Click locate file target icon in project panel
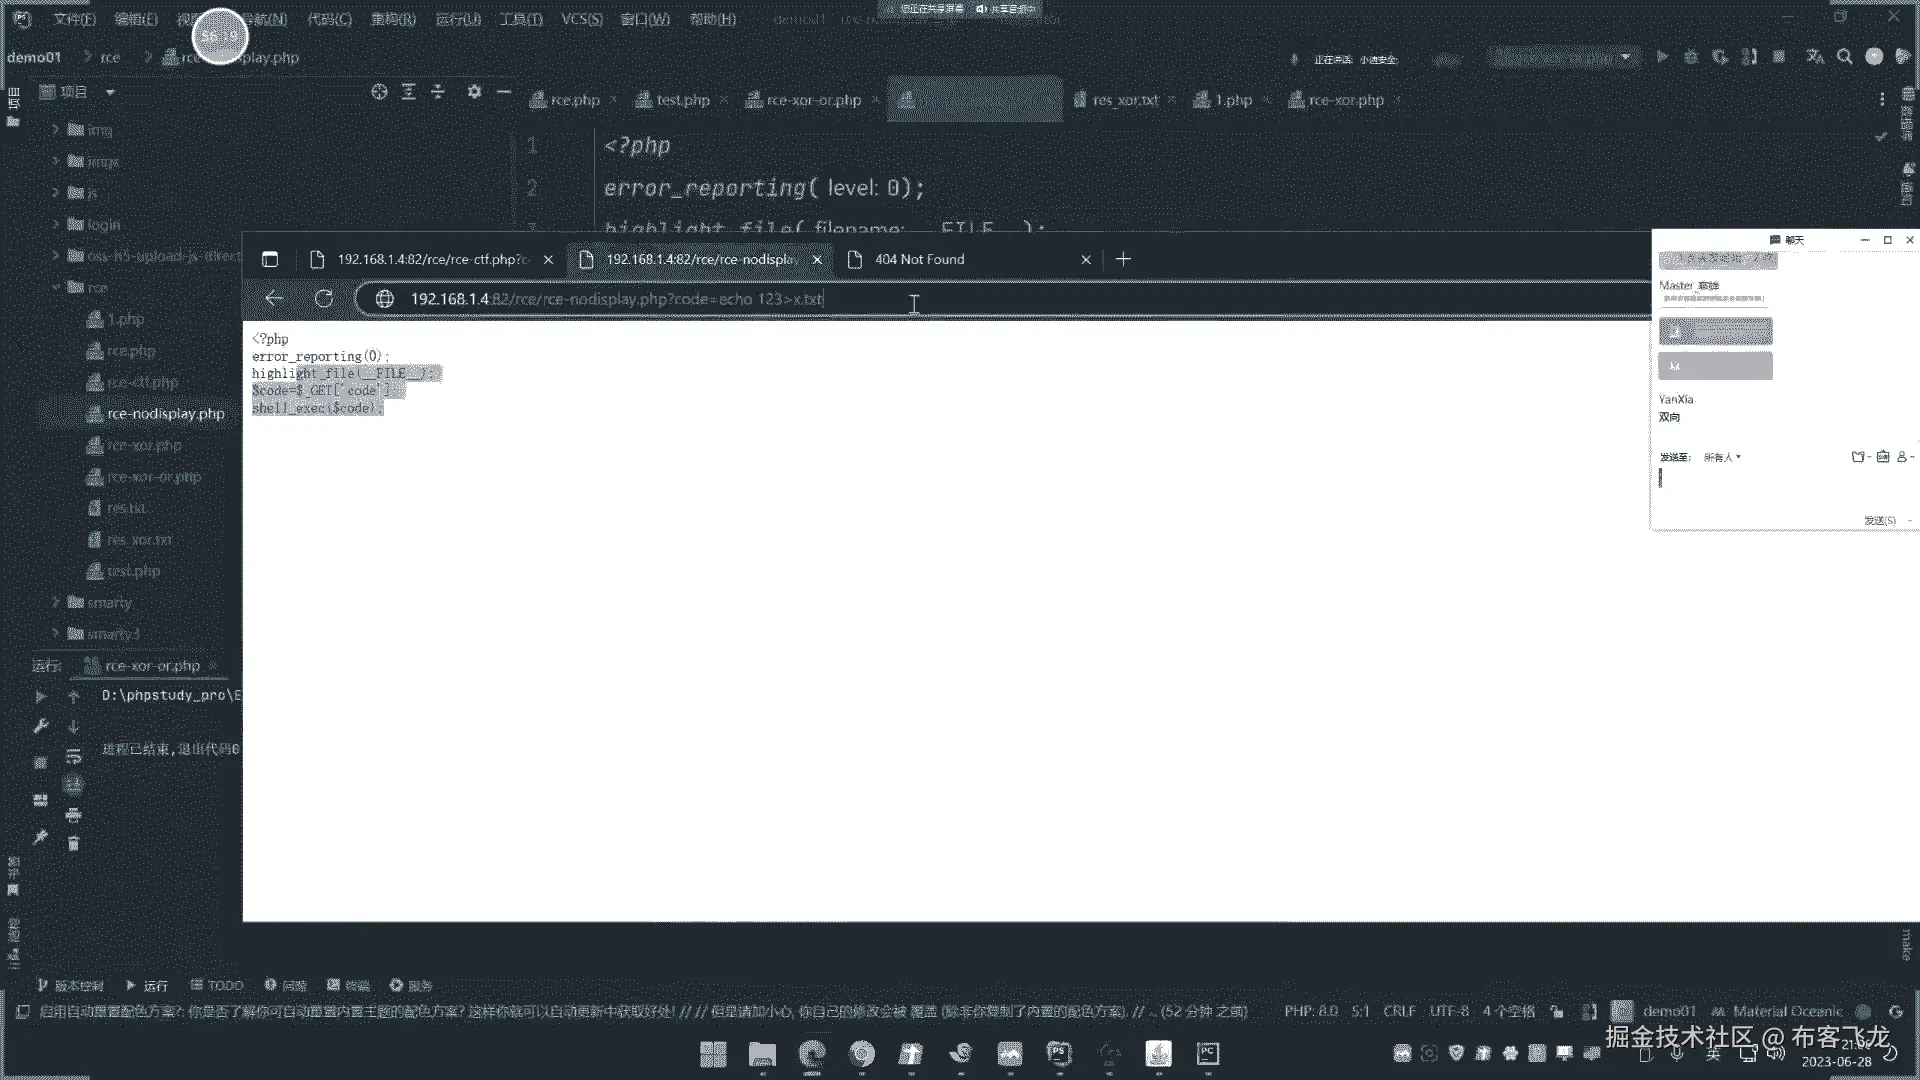This screenshot has height=1080, width=1920. coord(379,92)
